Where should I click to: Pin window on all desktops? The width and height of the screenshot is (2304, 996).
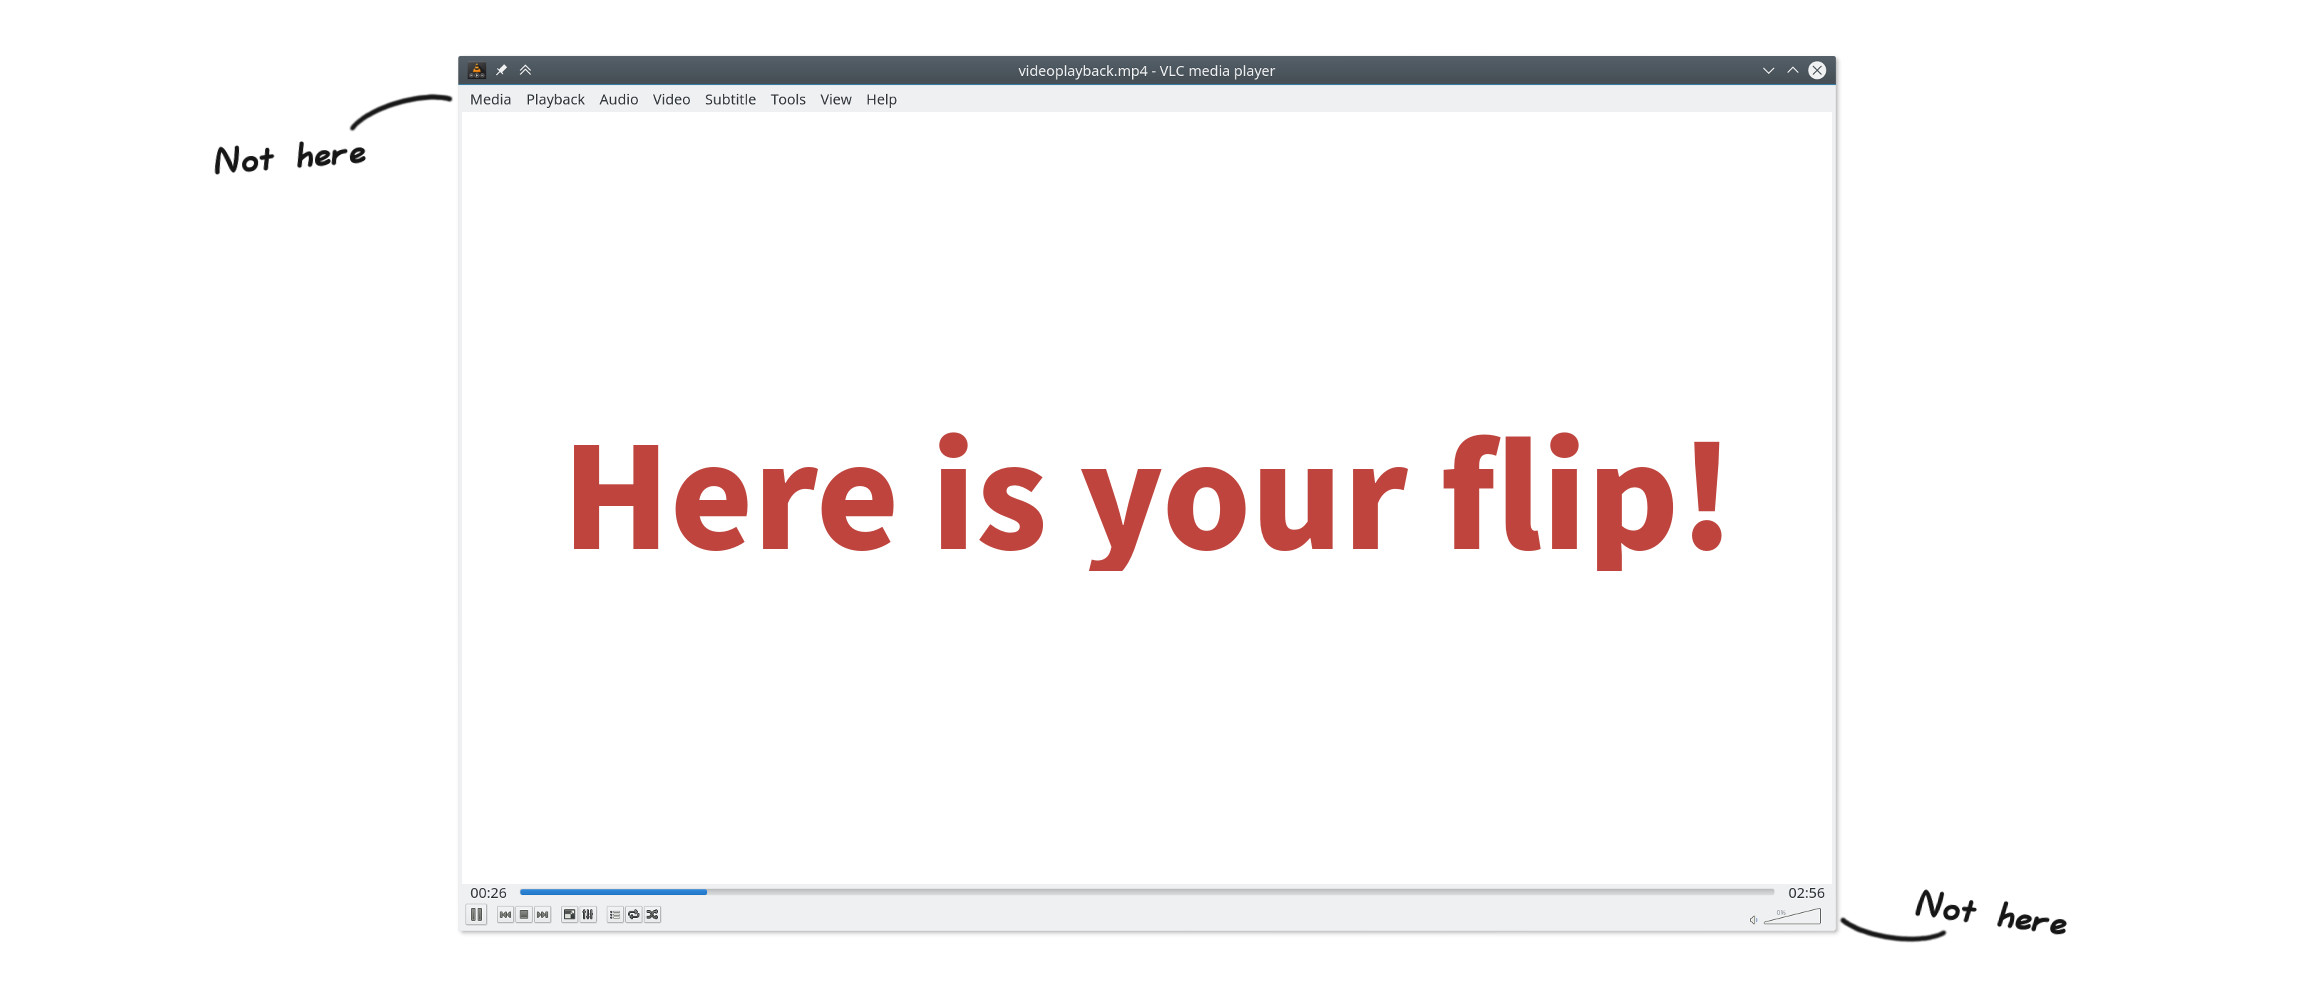tap(501, 71)
